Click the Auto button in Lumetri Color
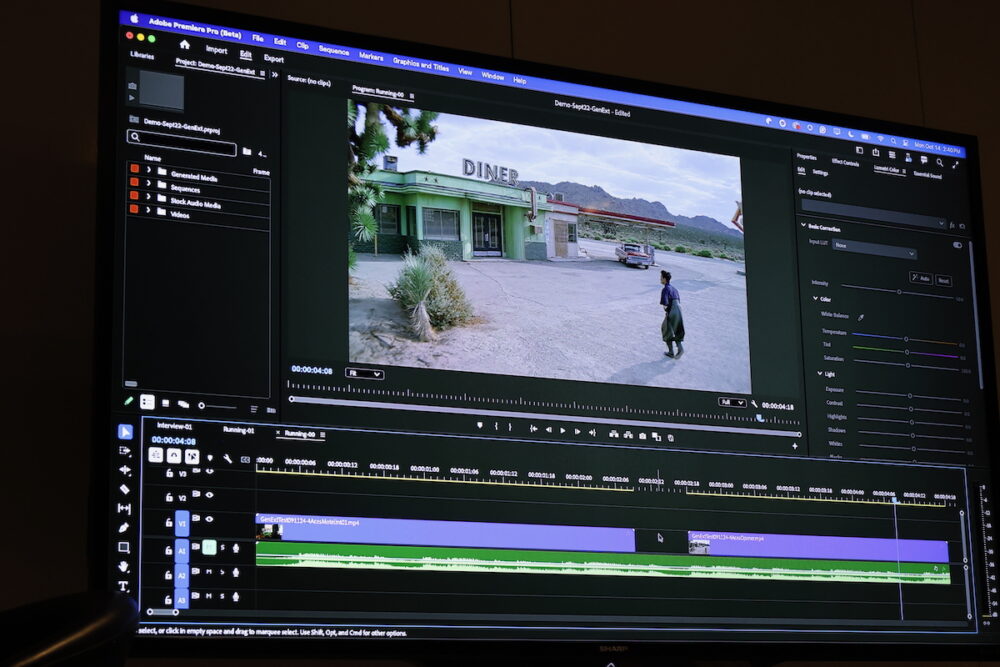Screen dimensions: 1000x667 tap(921, 279)
